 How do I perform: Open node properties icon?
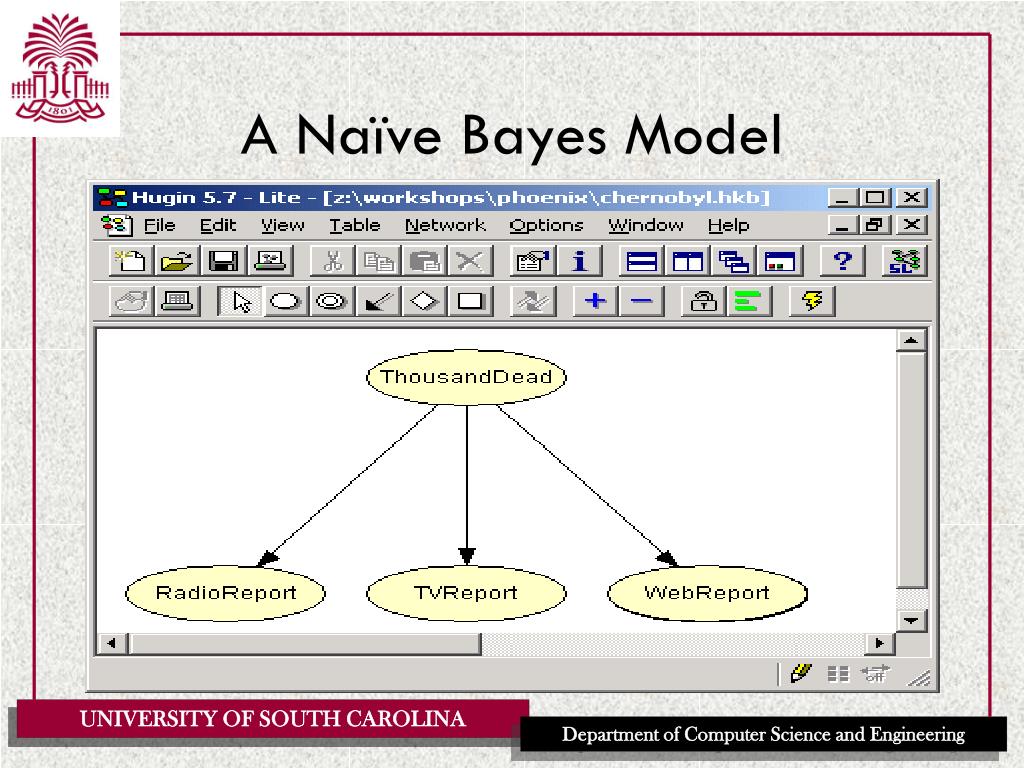pyautogui.click(x=532, y=261)
